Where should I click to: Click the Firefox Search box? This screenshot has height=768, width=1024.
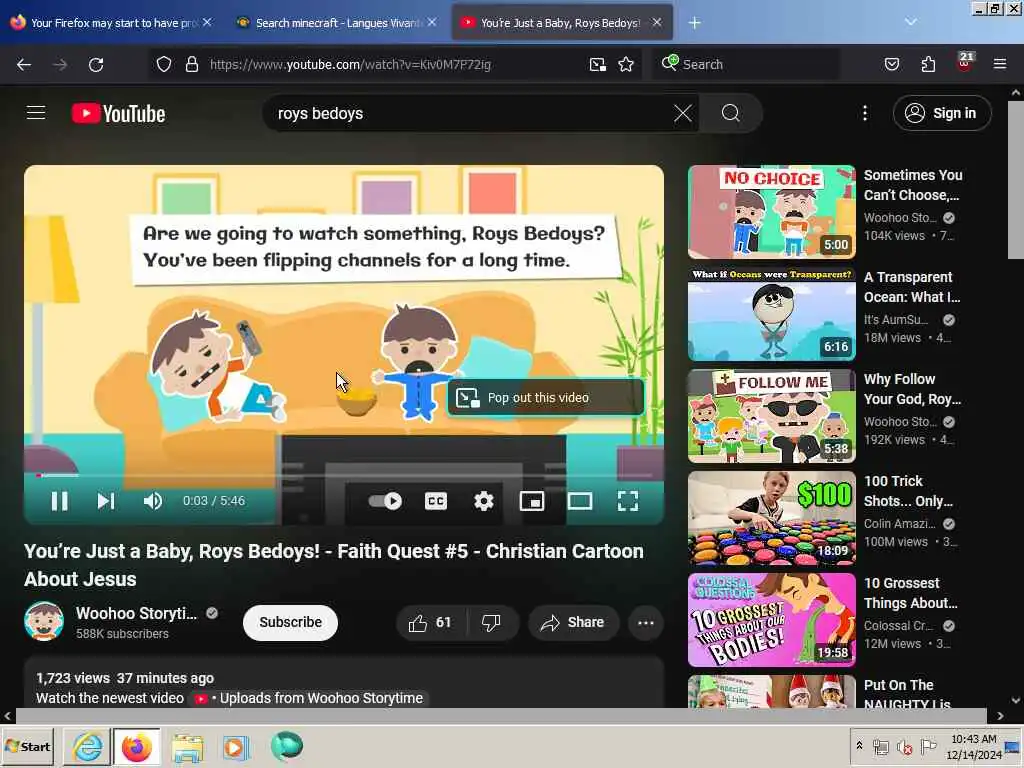746,64
